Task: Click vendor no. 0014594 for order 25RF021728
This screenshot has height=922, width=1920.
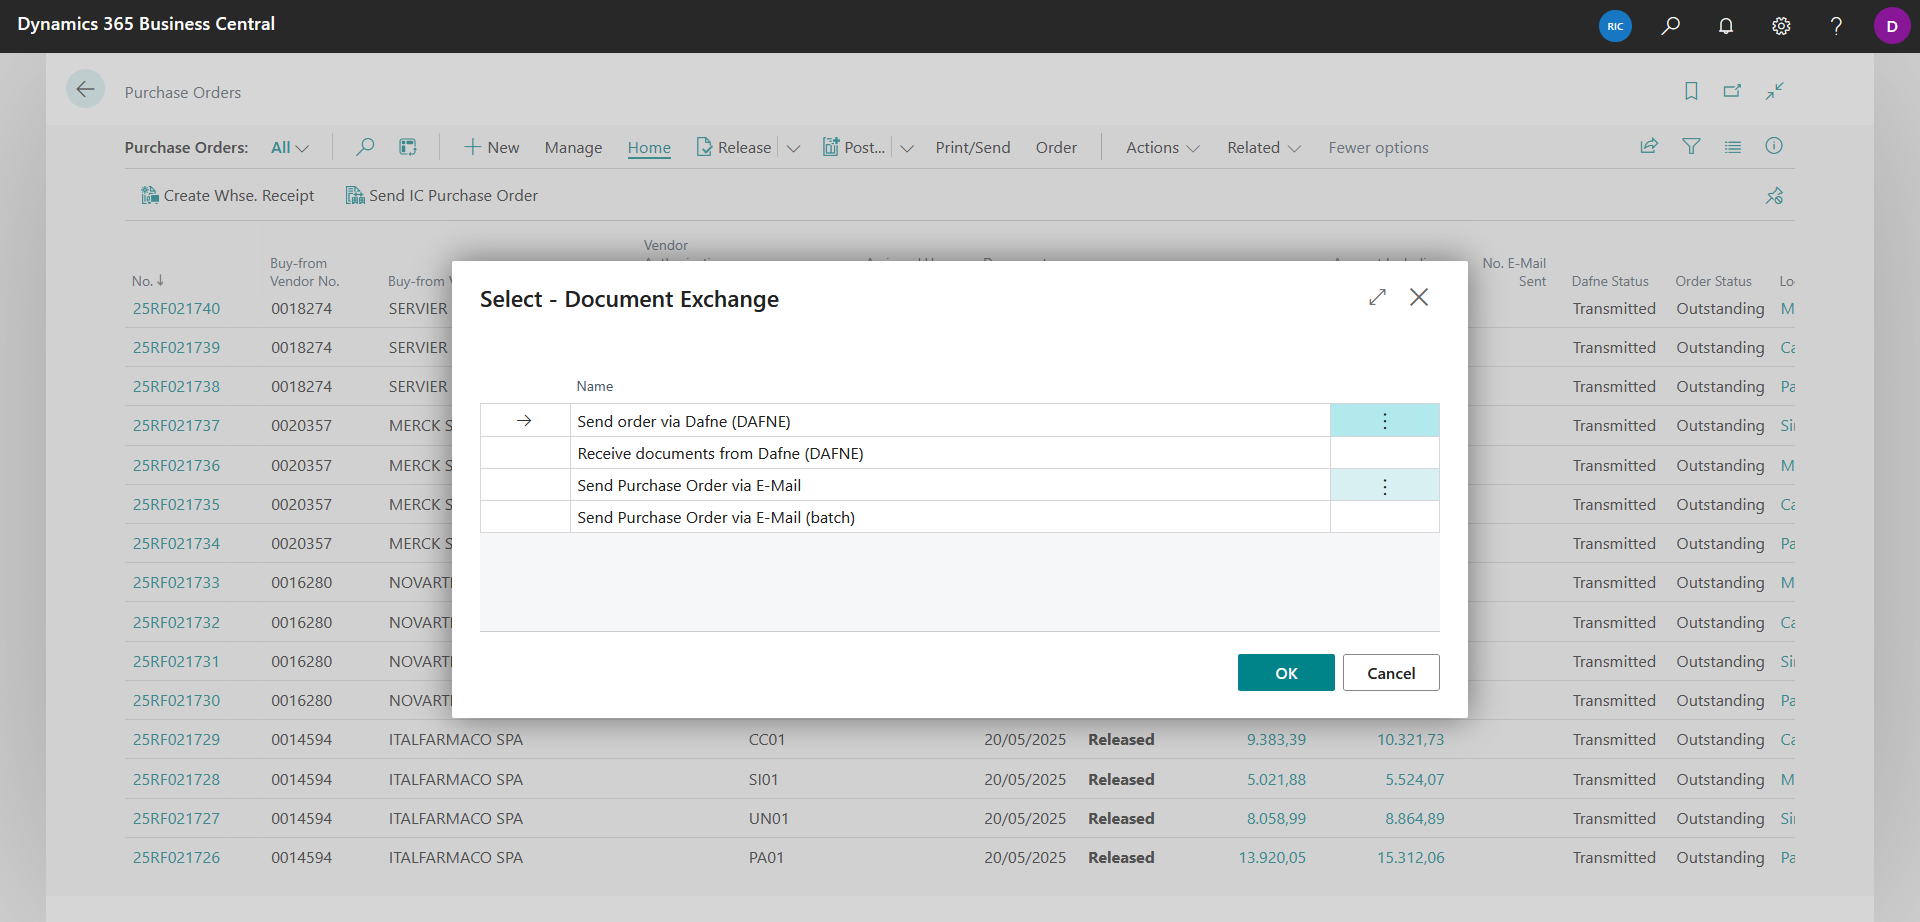Action: point(302,779)
